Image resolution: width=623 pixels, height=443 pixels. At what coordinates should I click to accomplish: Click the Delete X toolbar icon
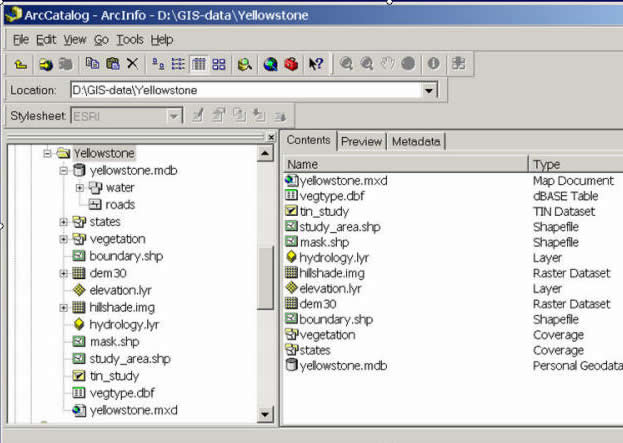(x=133, y=64)
